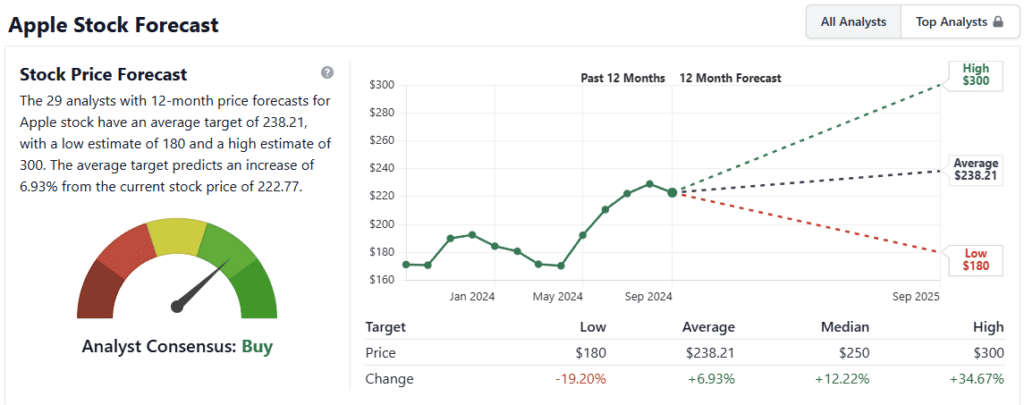The height and width of the screenshot is (405, 1024).
Task: Click the Apple Stock Forecast heading
Action: (115, 24)
